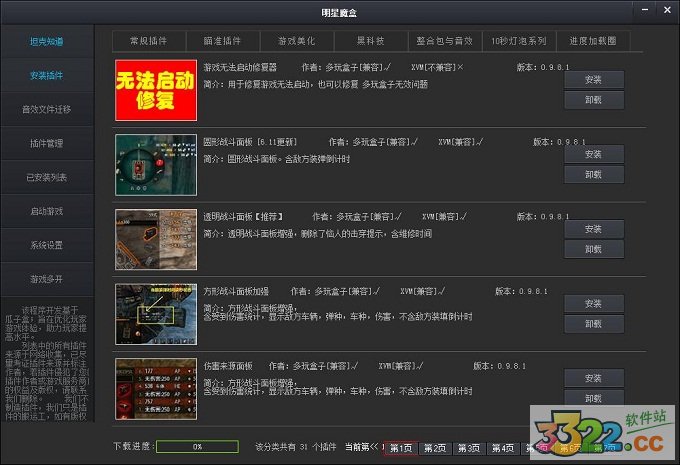This screenshot has width=680, height=465.
Task: Click the 圆形战斗面板 preview thumbnail
Action: 156,165
